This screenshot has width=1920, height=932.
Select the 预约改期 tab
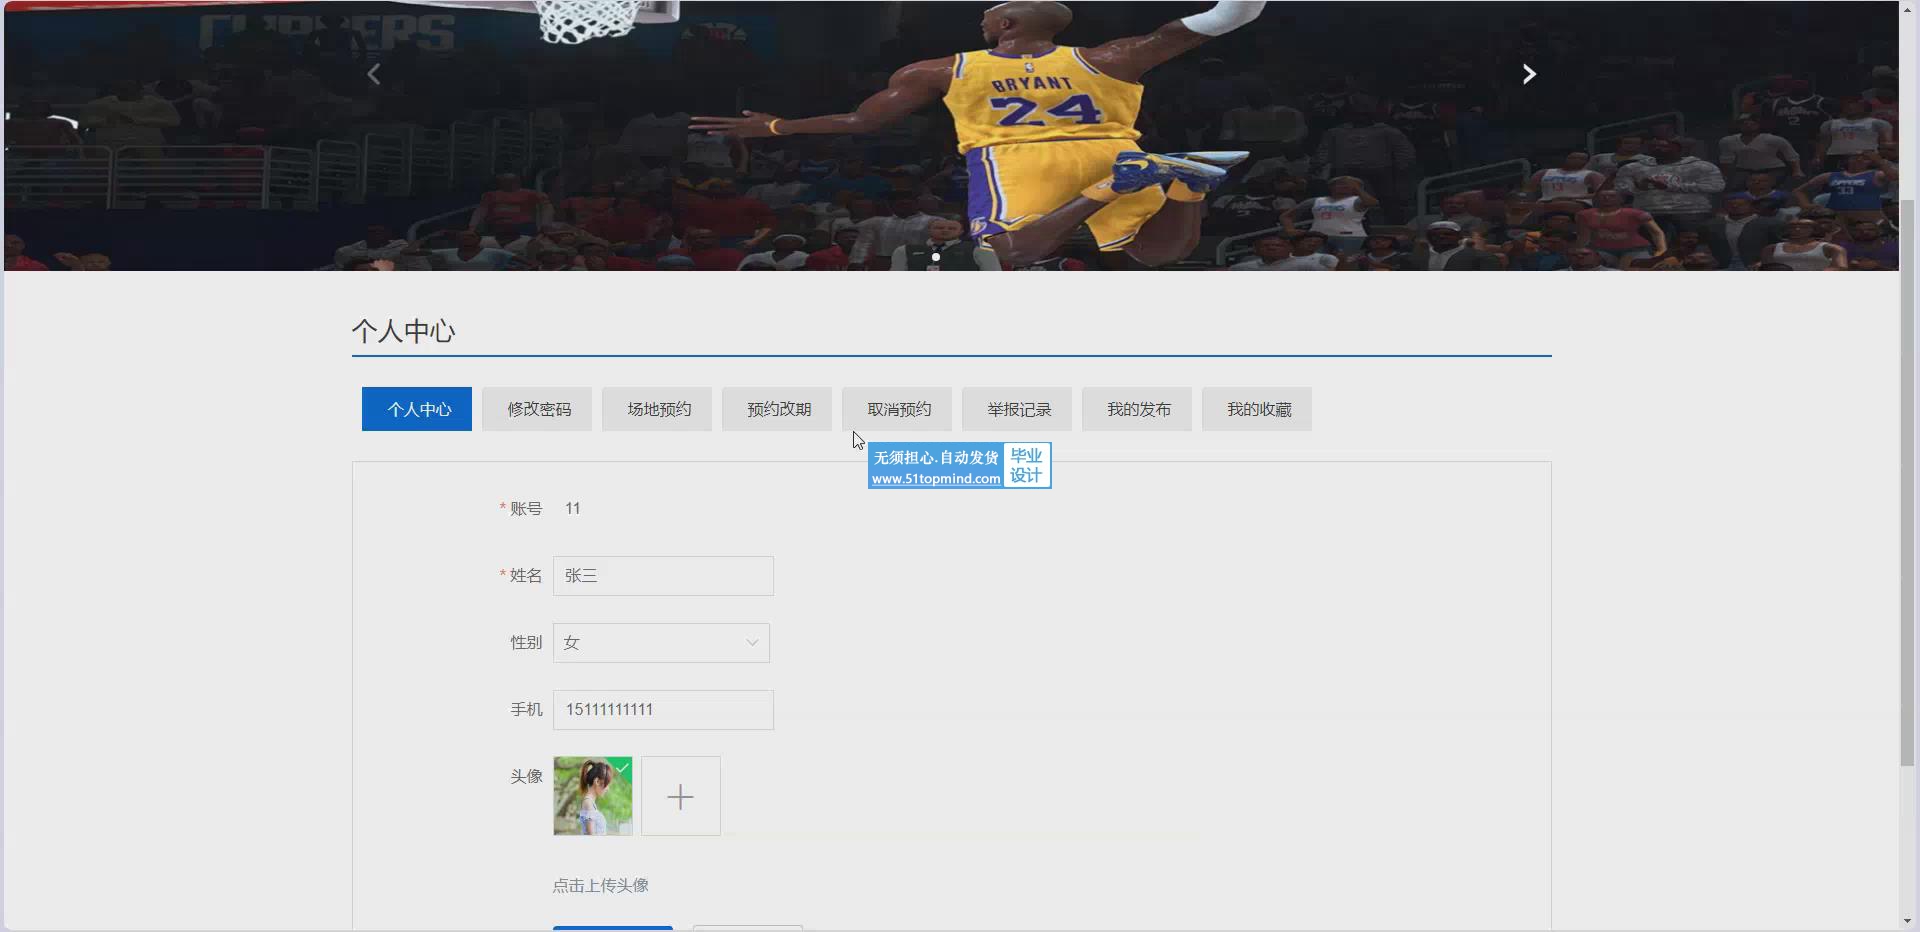click(x=777, y=409)
